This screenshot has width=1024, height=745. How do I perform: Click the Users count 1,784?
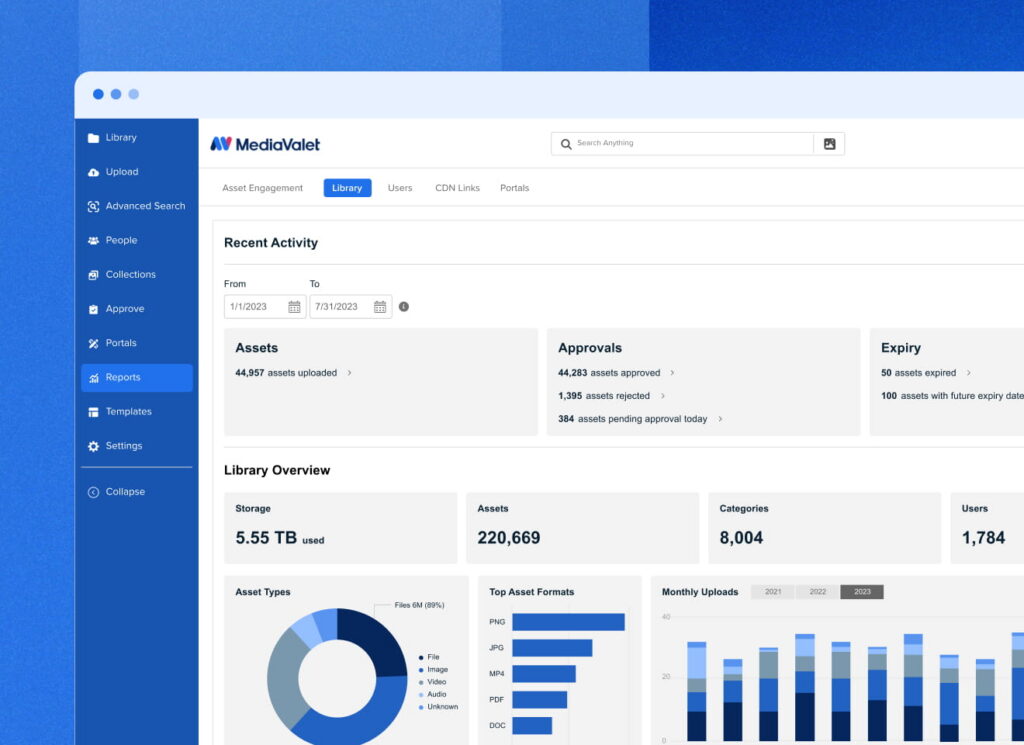pyautogui.click(x=983, y=538)
